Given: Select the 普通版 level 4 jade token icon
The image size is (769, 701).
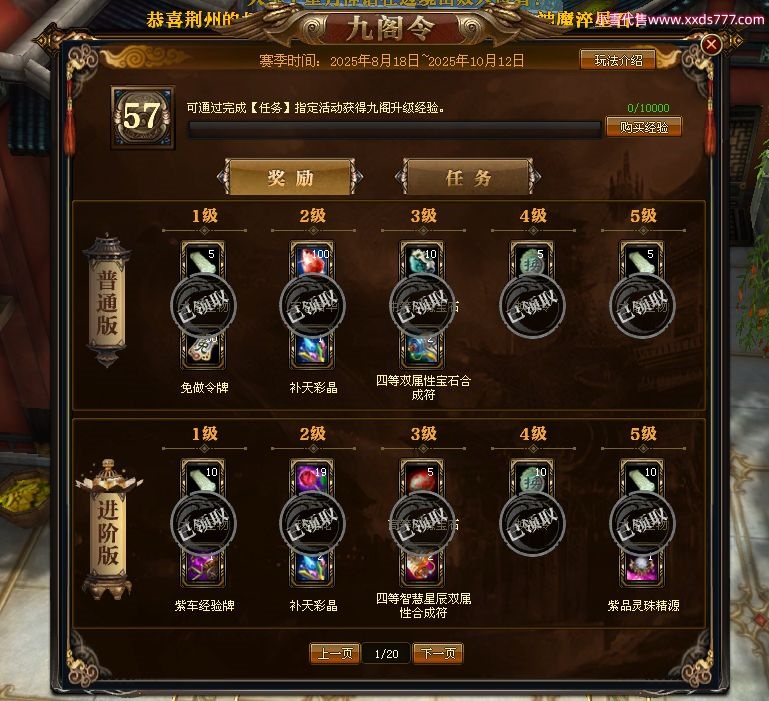Looking at the screenshot, I should (532, 260).
